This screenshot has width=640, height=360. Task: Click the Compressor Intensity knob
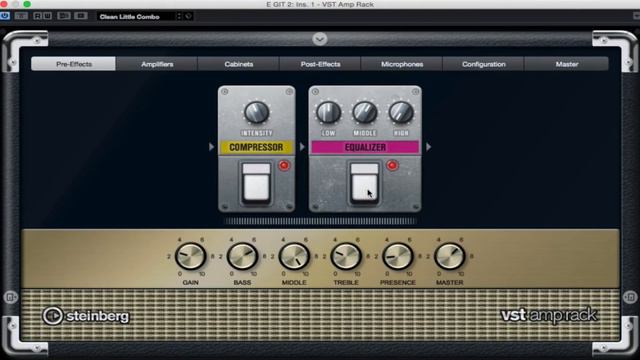pos(256,112)
